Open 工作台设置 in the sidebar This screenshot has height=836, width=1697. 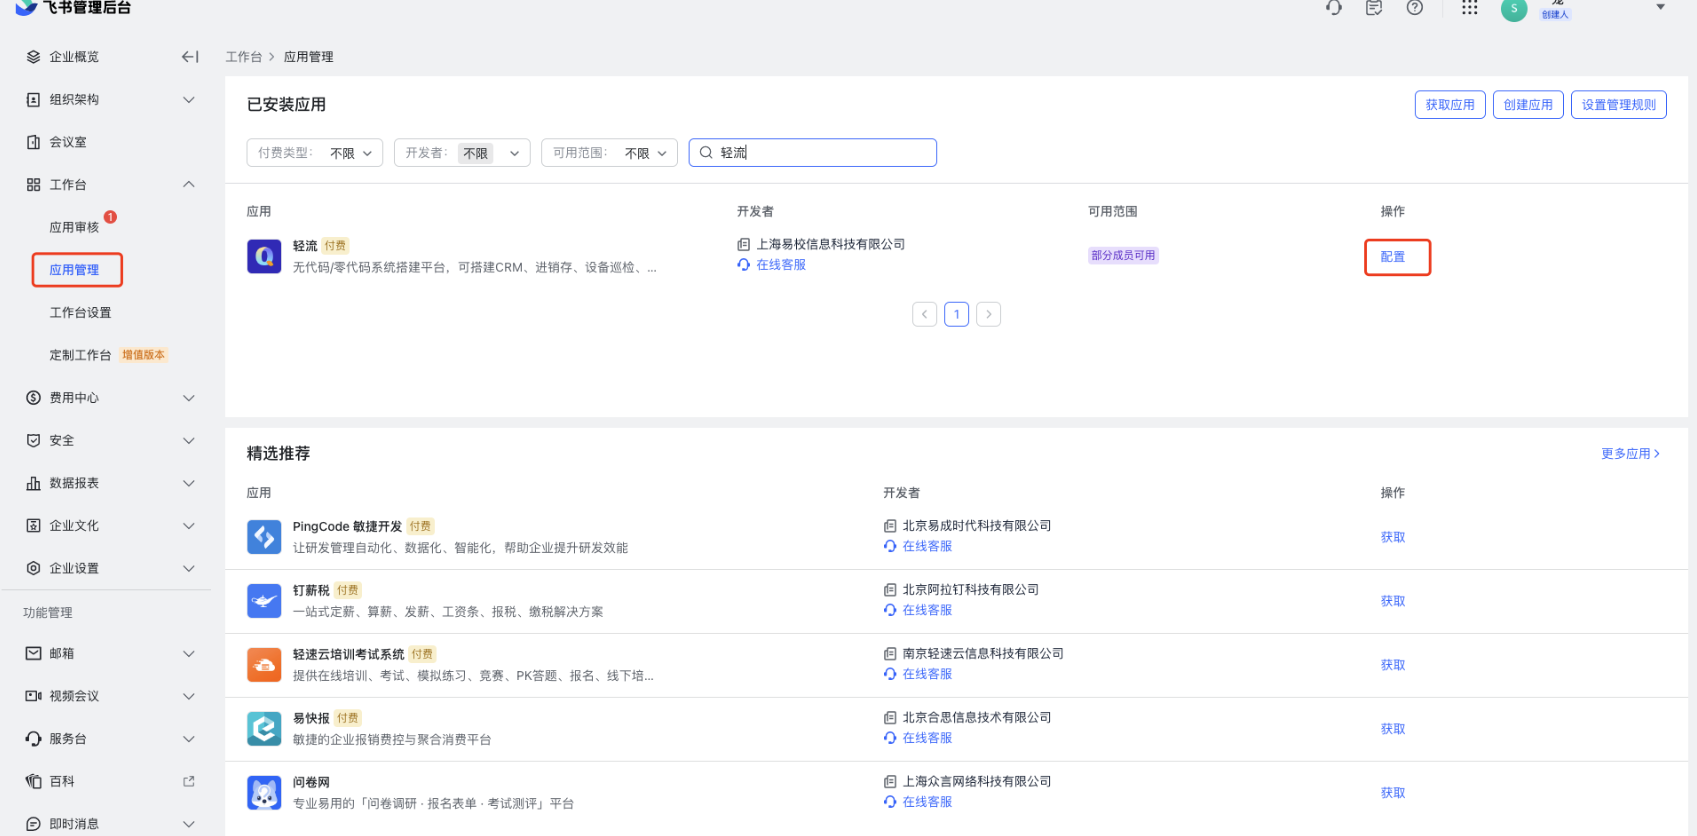(x=81, y=313)
